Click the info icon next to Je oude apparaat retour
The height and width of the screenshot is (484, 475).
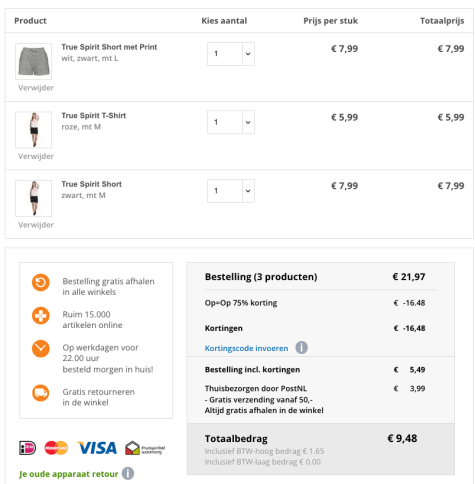(x=128, y=473)
